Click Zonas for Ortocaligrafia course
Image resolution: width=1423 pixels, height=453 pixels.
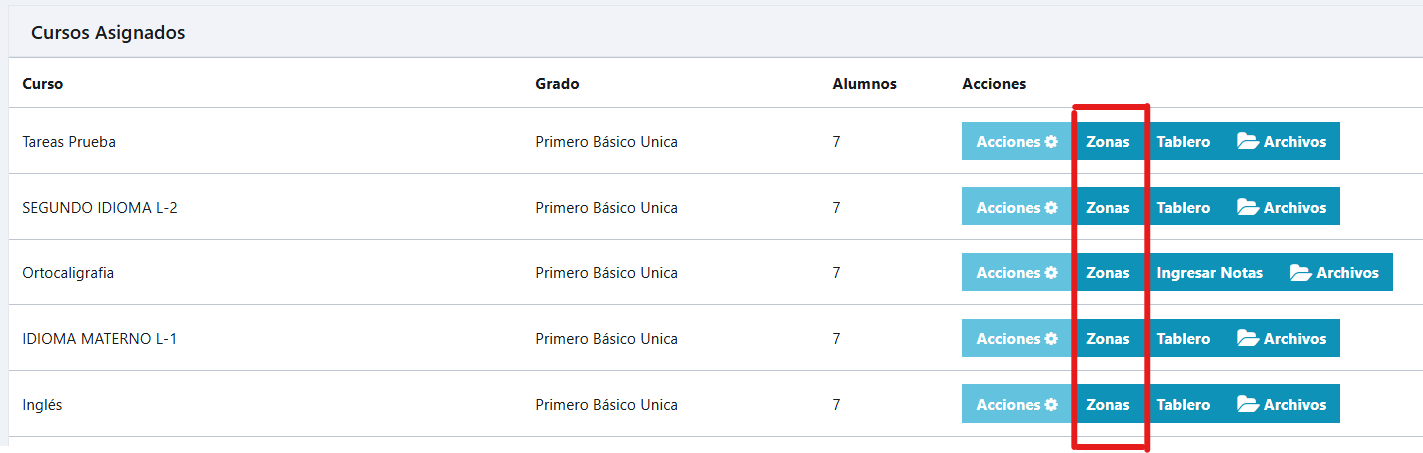click(1108, 272)
